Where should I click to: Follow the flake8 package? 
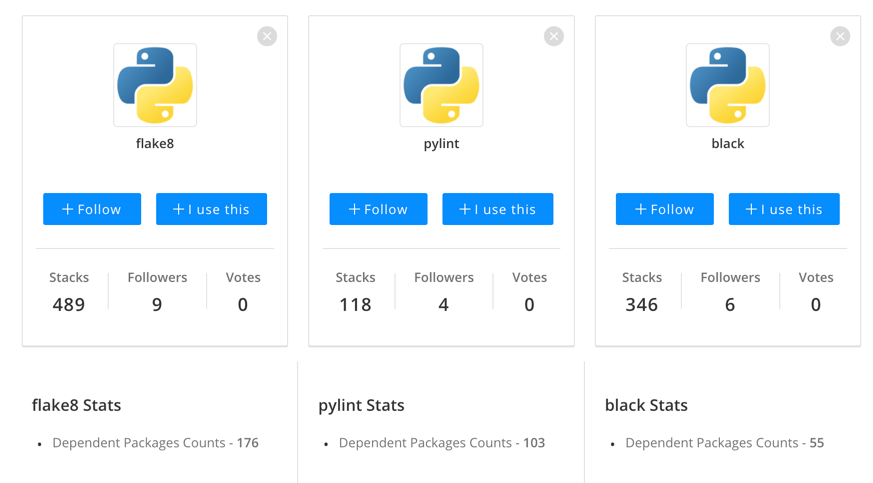click(x=92, y=209)
